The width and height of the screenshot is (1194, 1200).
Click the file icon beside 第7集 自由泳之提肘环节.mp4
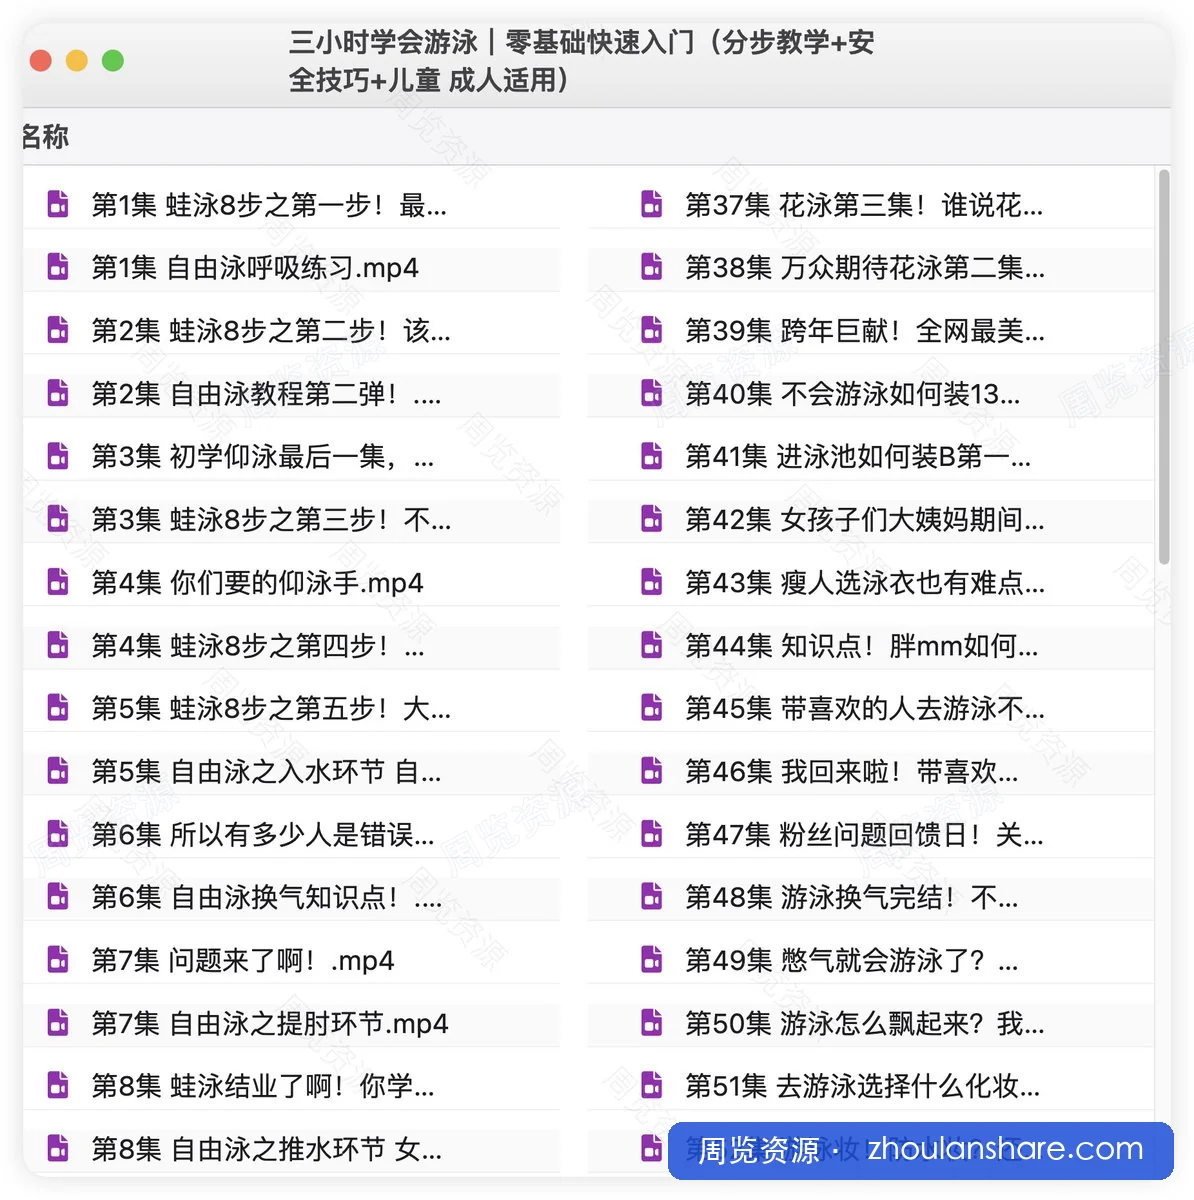[58, 1023]
